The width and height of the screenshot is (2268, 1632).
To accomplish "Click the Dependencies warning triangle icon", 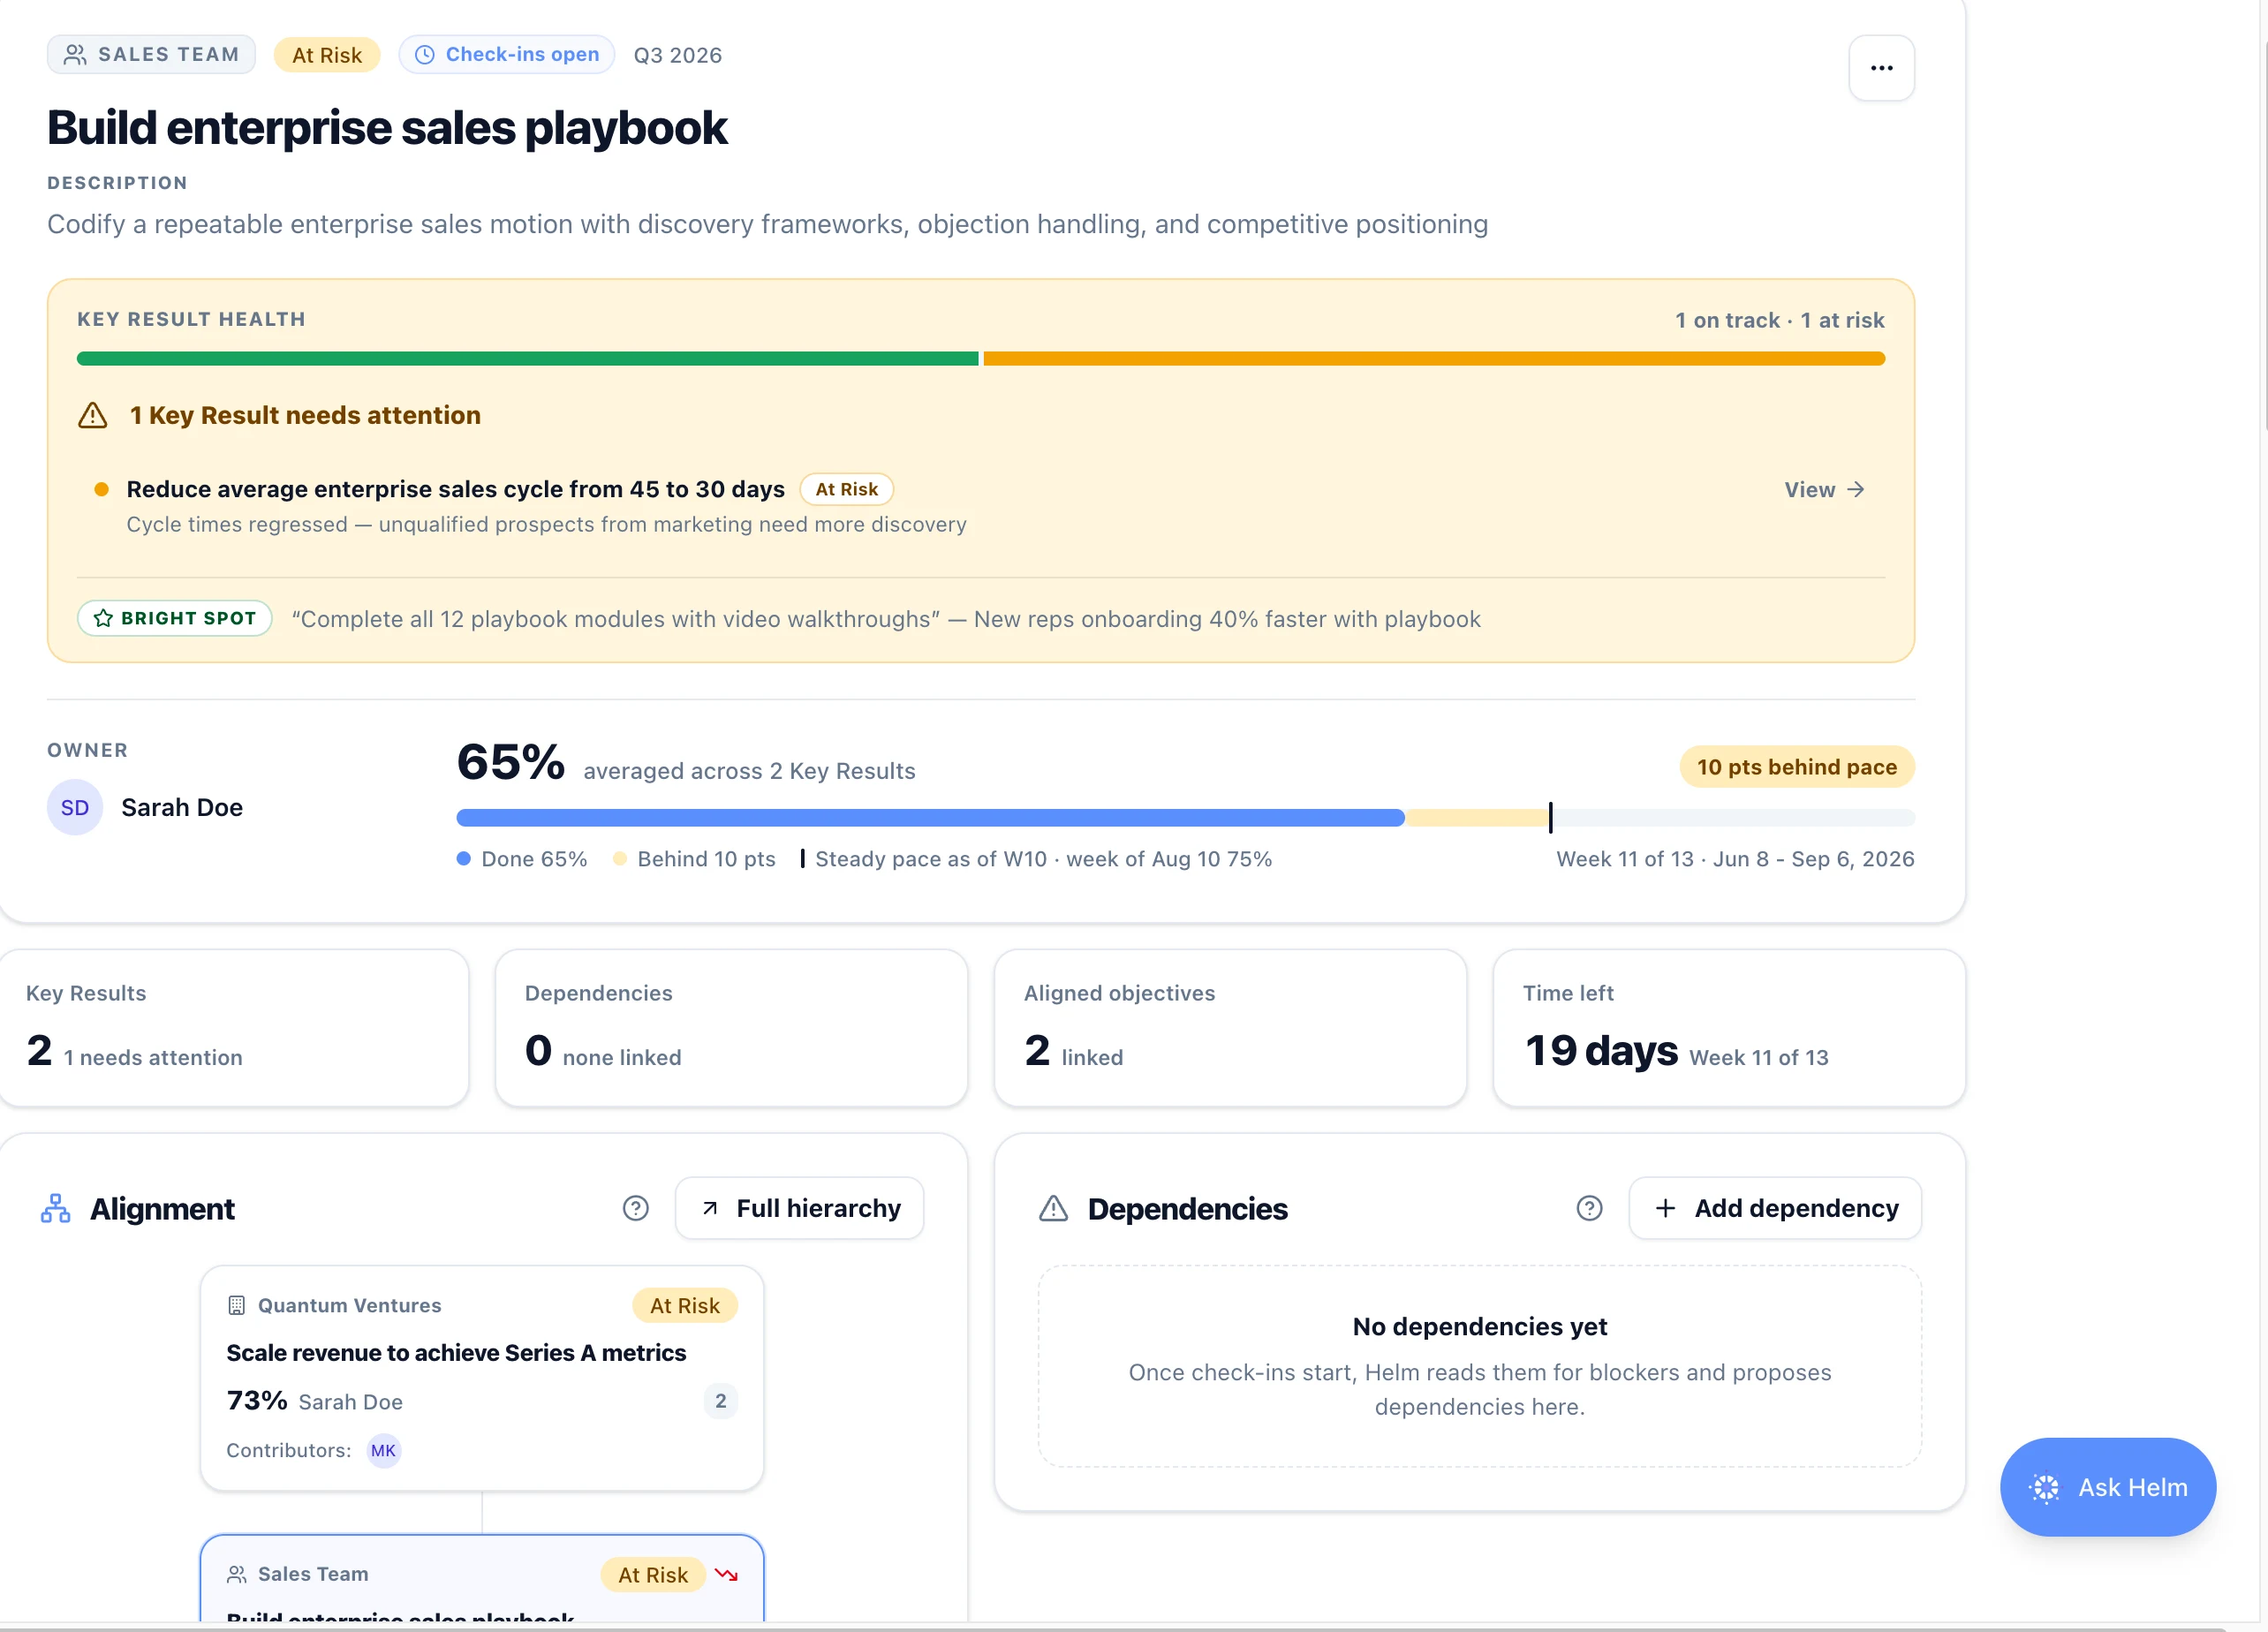I will click(1053, 1208).
